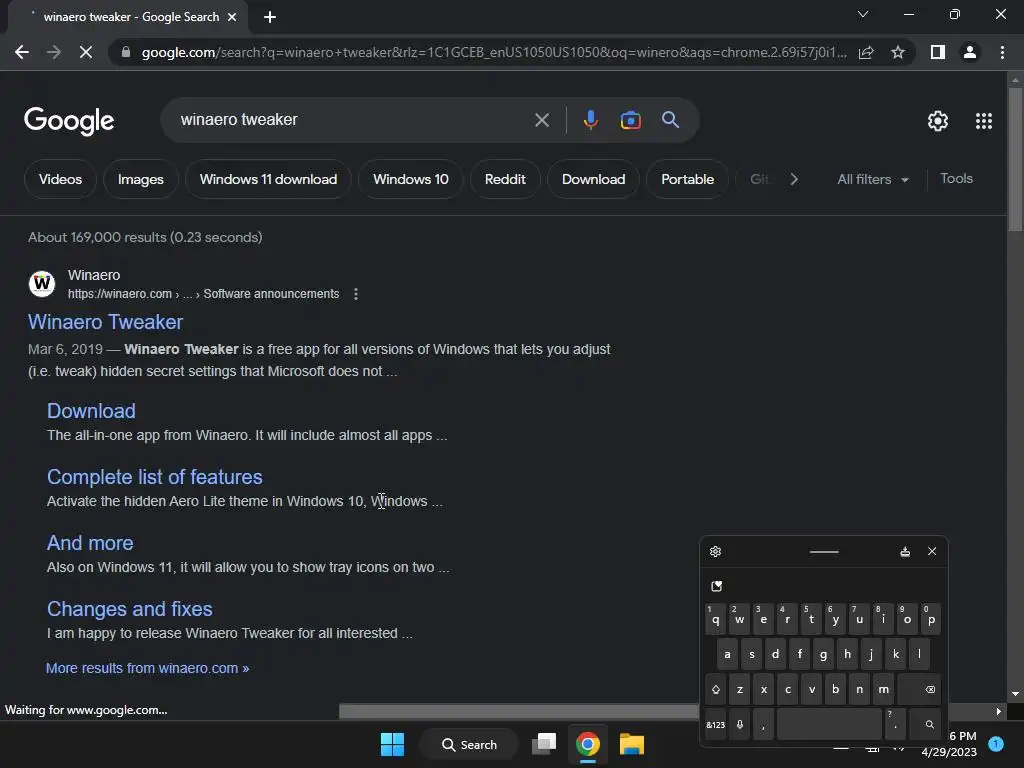Open the Winaero result three-dot options

tap(356, 294)
